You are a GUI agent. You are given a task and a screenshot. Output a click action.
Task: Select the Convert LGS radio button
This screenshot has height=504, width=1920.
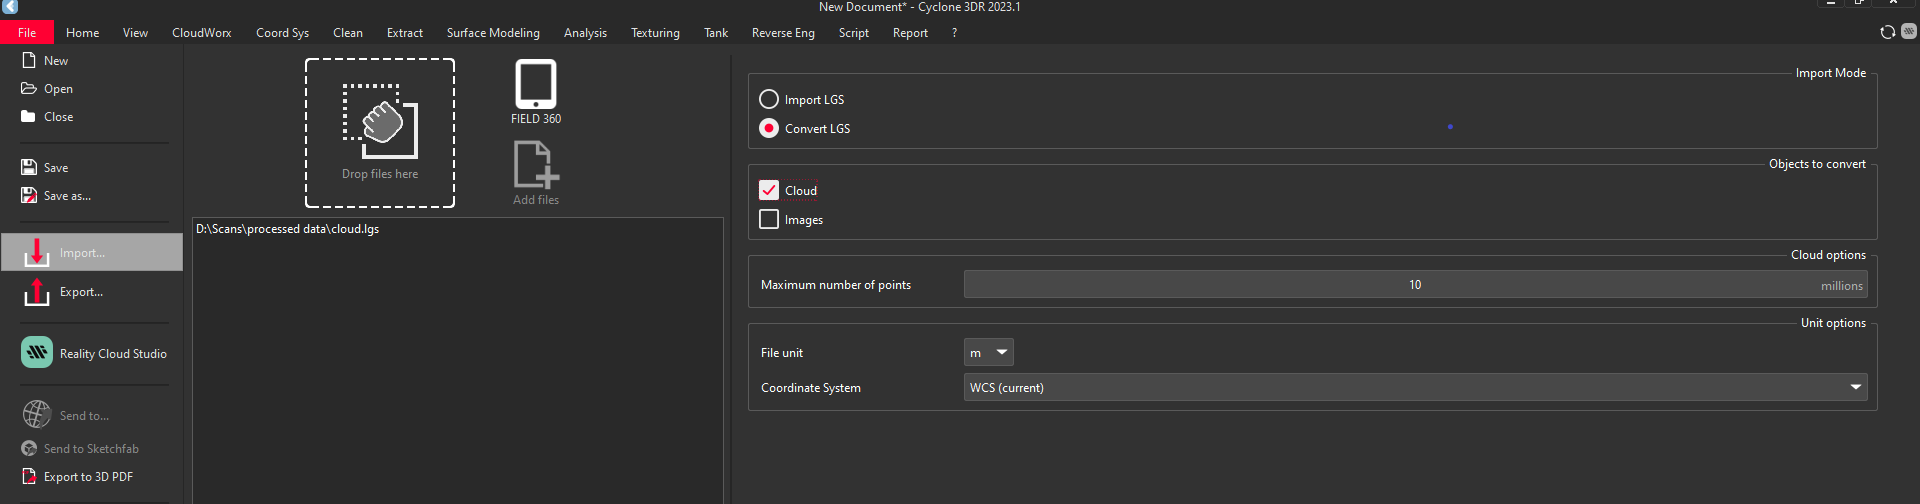point(769,128)
